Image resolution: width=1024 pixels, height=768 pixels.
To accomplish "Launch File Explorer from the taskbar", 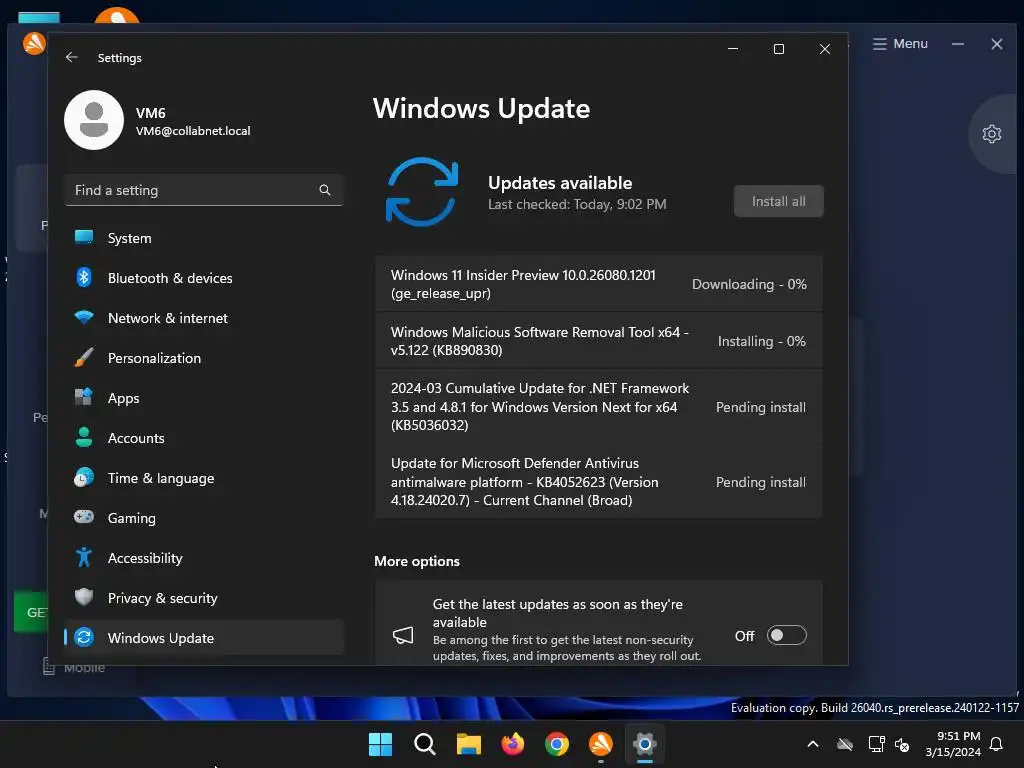I will pos(468,744).
